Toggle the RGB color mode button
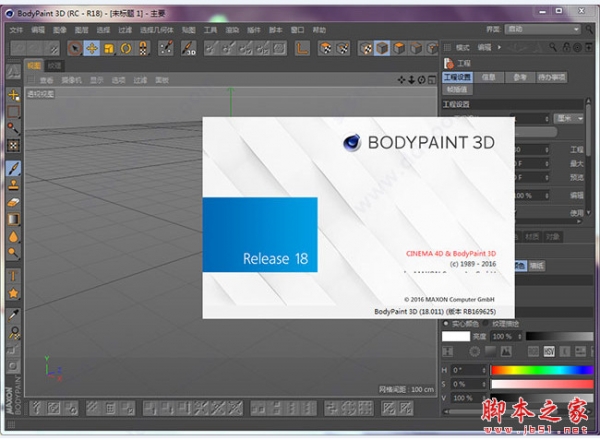 pyautogui.click(x=533, y=351)
